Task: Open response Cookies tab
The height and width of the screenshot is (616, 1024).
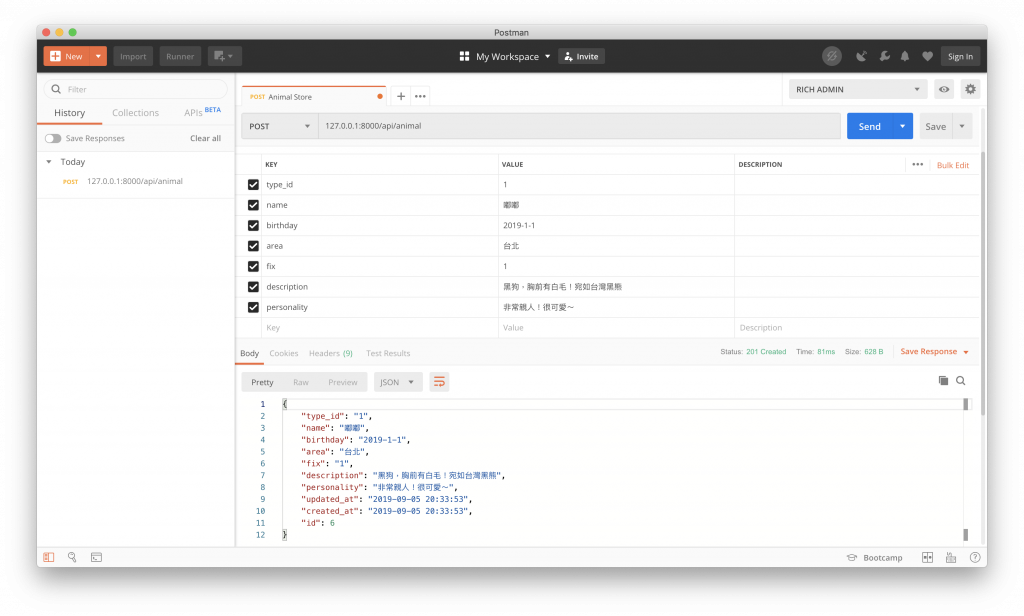Action: [x=283, y=353]
